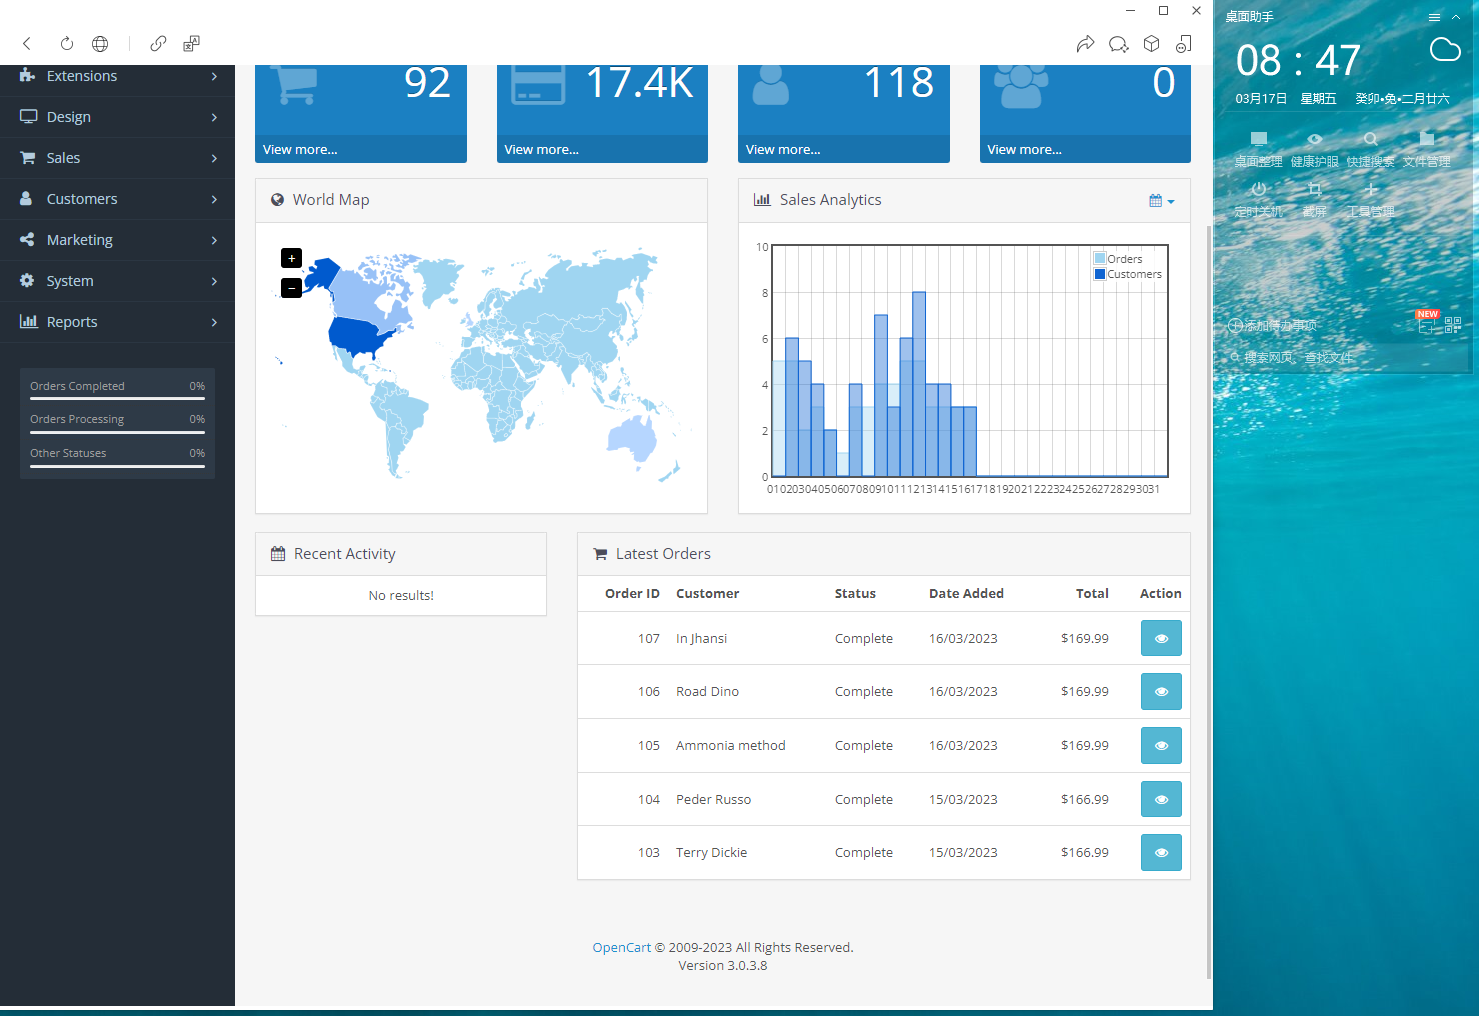1479x1016 pixels.
Task: Click the rightmost toolbar device icon
Action: coord(1184,44)
